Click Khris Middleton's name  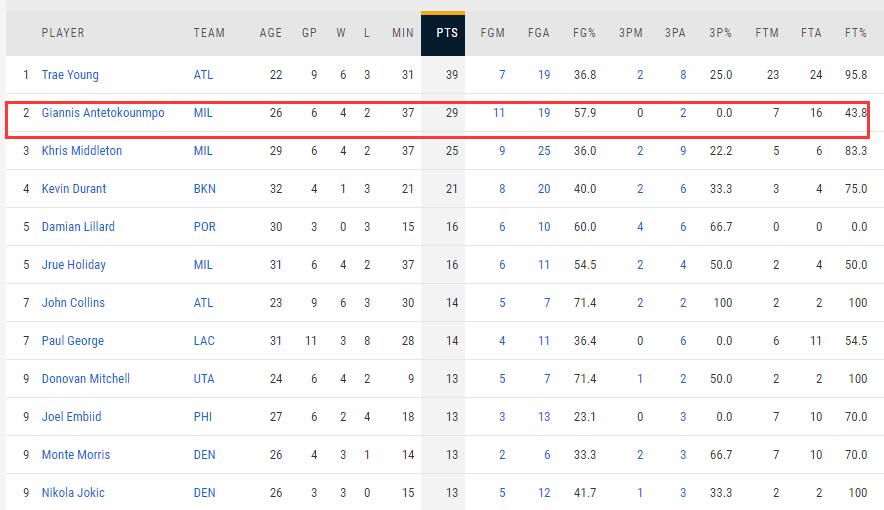[x=82, y=150]
